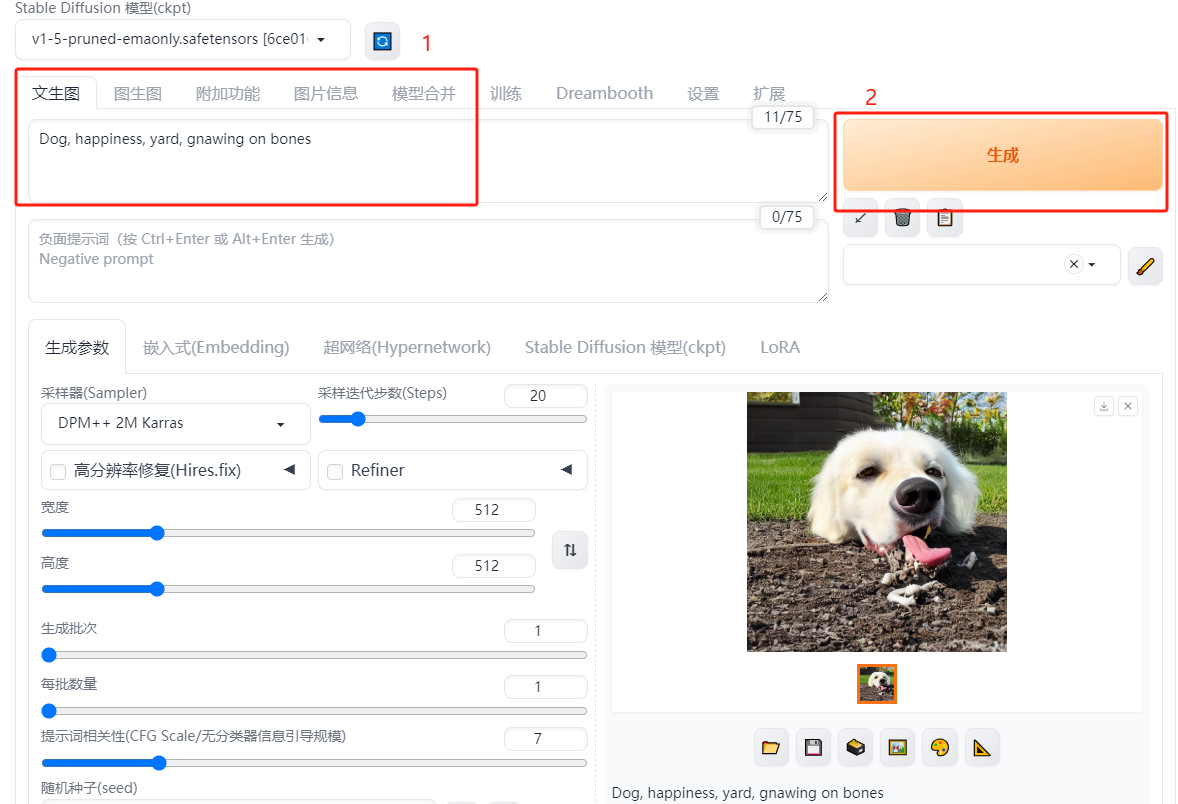Clear the selected styles with X
1178x804 pixels.
pos(1074,264)
